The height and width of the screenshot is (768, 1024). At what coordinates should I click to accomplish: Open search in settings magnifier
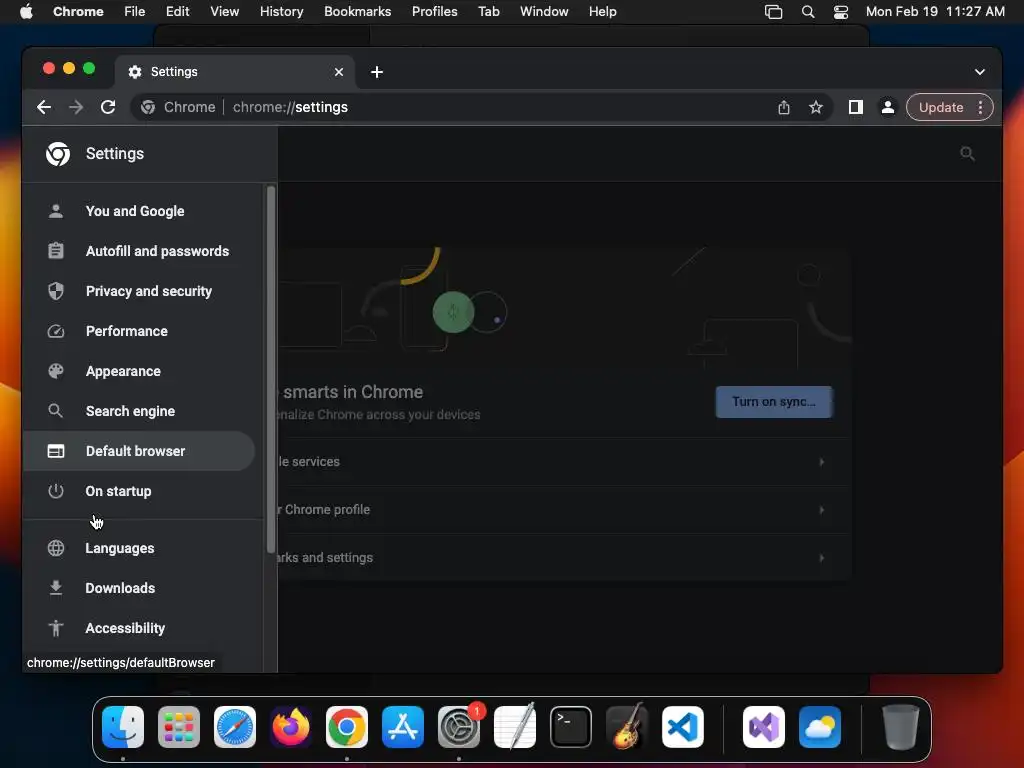tap(967, 153)
